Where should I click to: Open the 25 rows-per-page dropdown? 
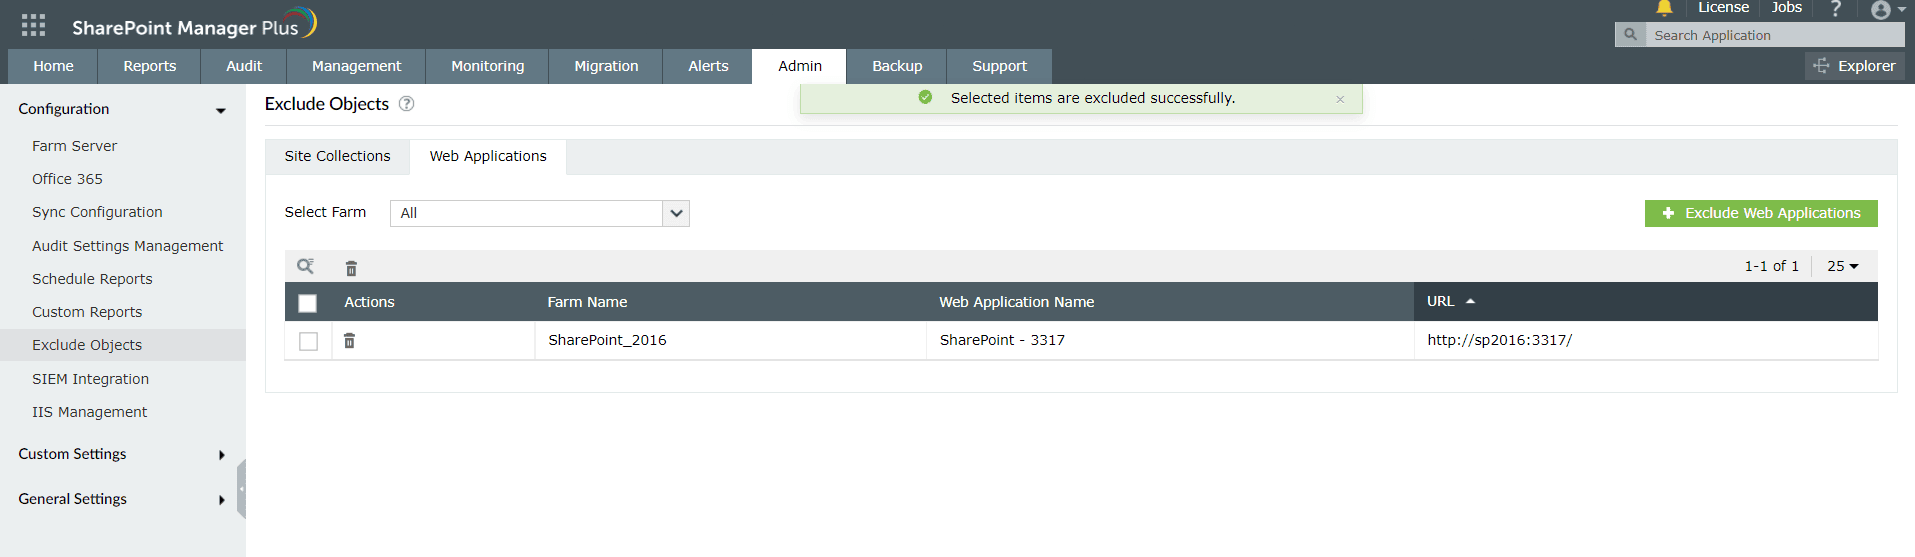pos(1842,266)
